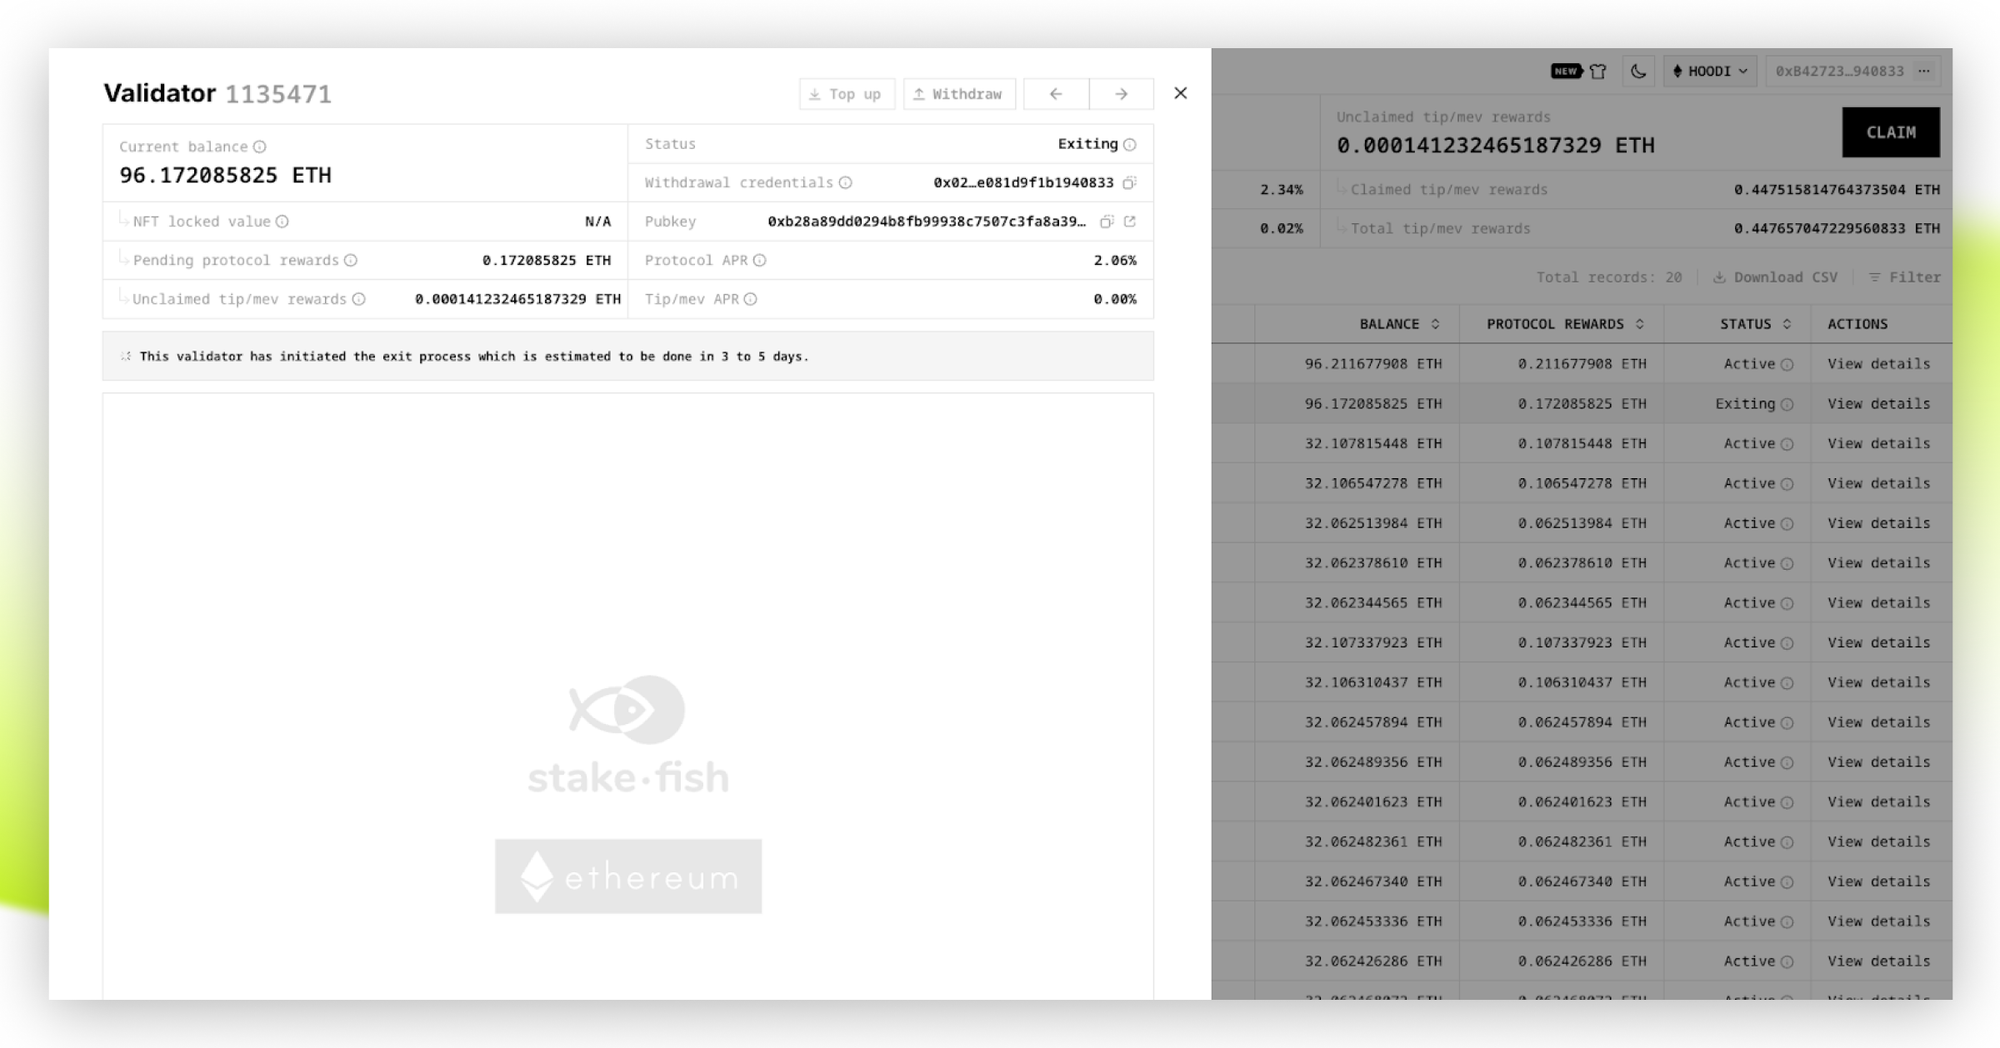
Task: Close the Validator 1135471 panel
Action: [x=1181, y=93]
